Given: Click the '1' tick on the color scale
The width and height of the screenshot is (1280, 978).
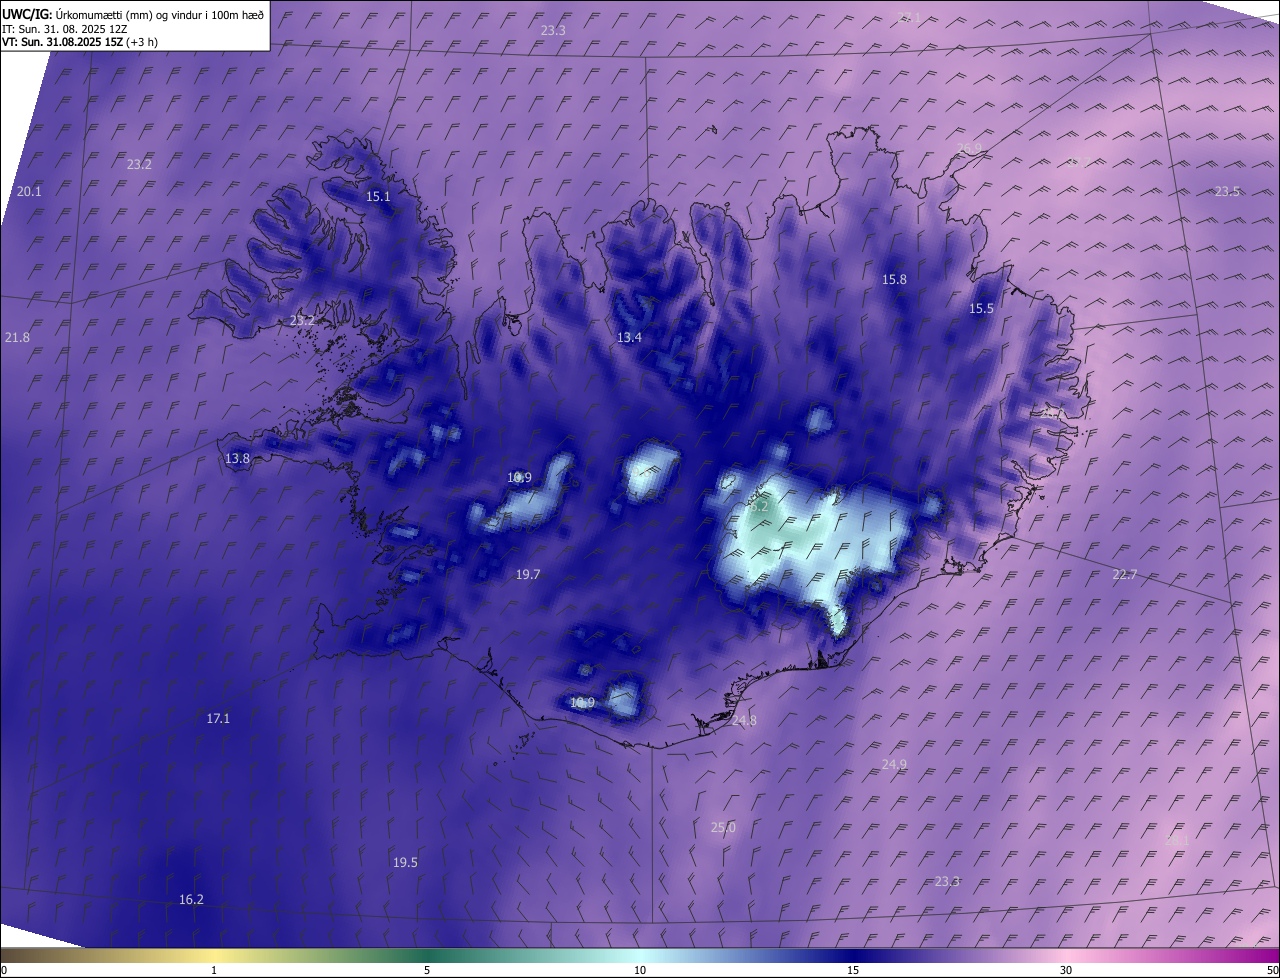Looking at the screenshot, I should (x=214, y=970).
